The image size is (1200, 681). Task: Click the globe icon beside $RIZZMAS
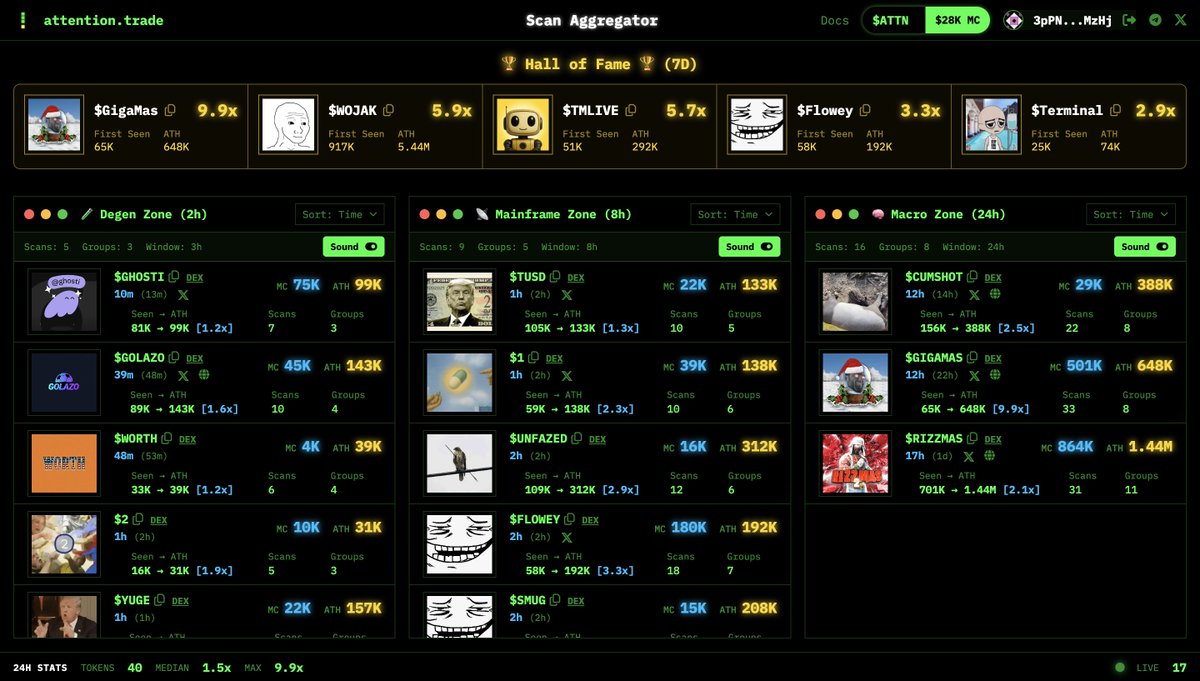coord(990,458)
